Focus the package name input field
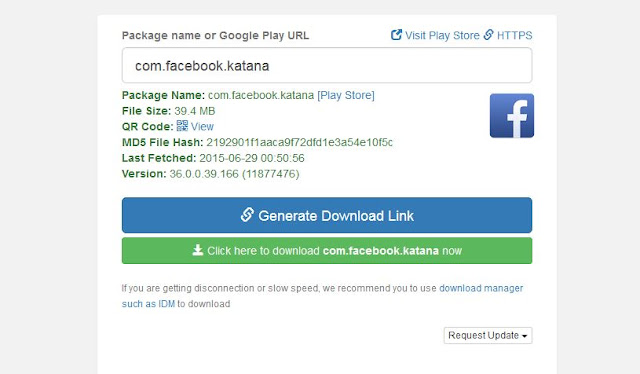Image resolution: width=640 pixels, height=374 pixels. point(327,65)
